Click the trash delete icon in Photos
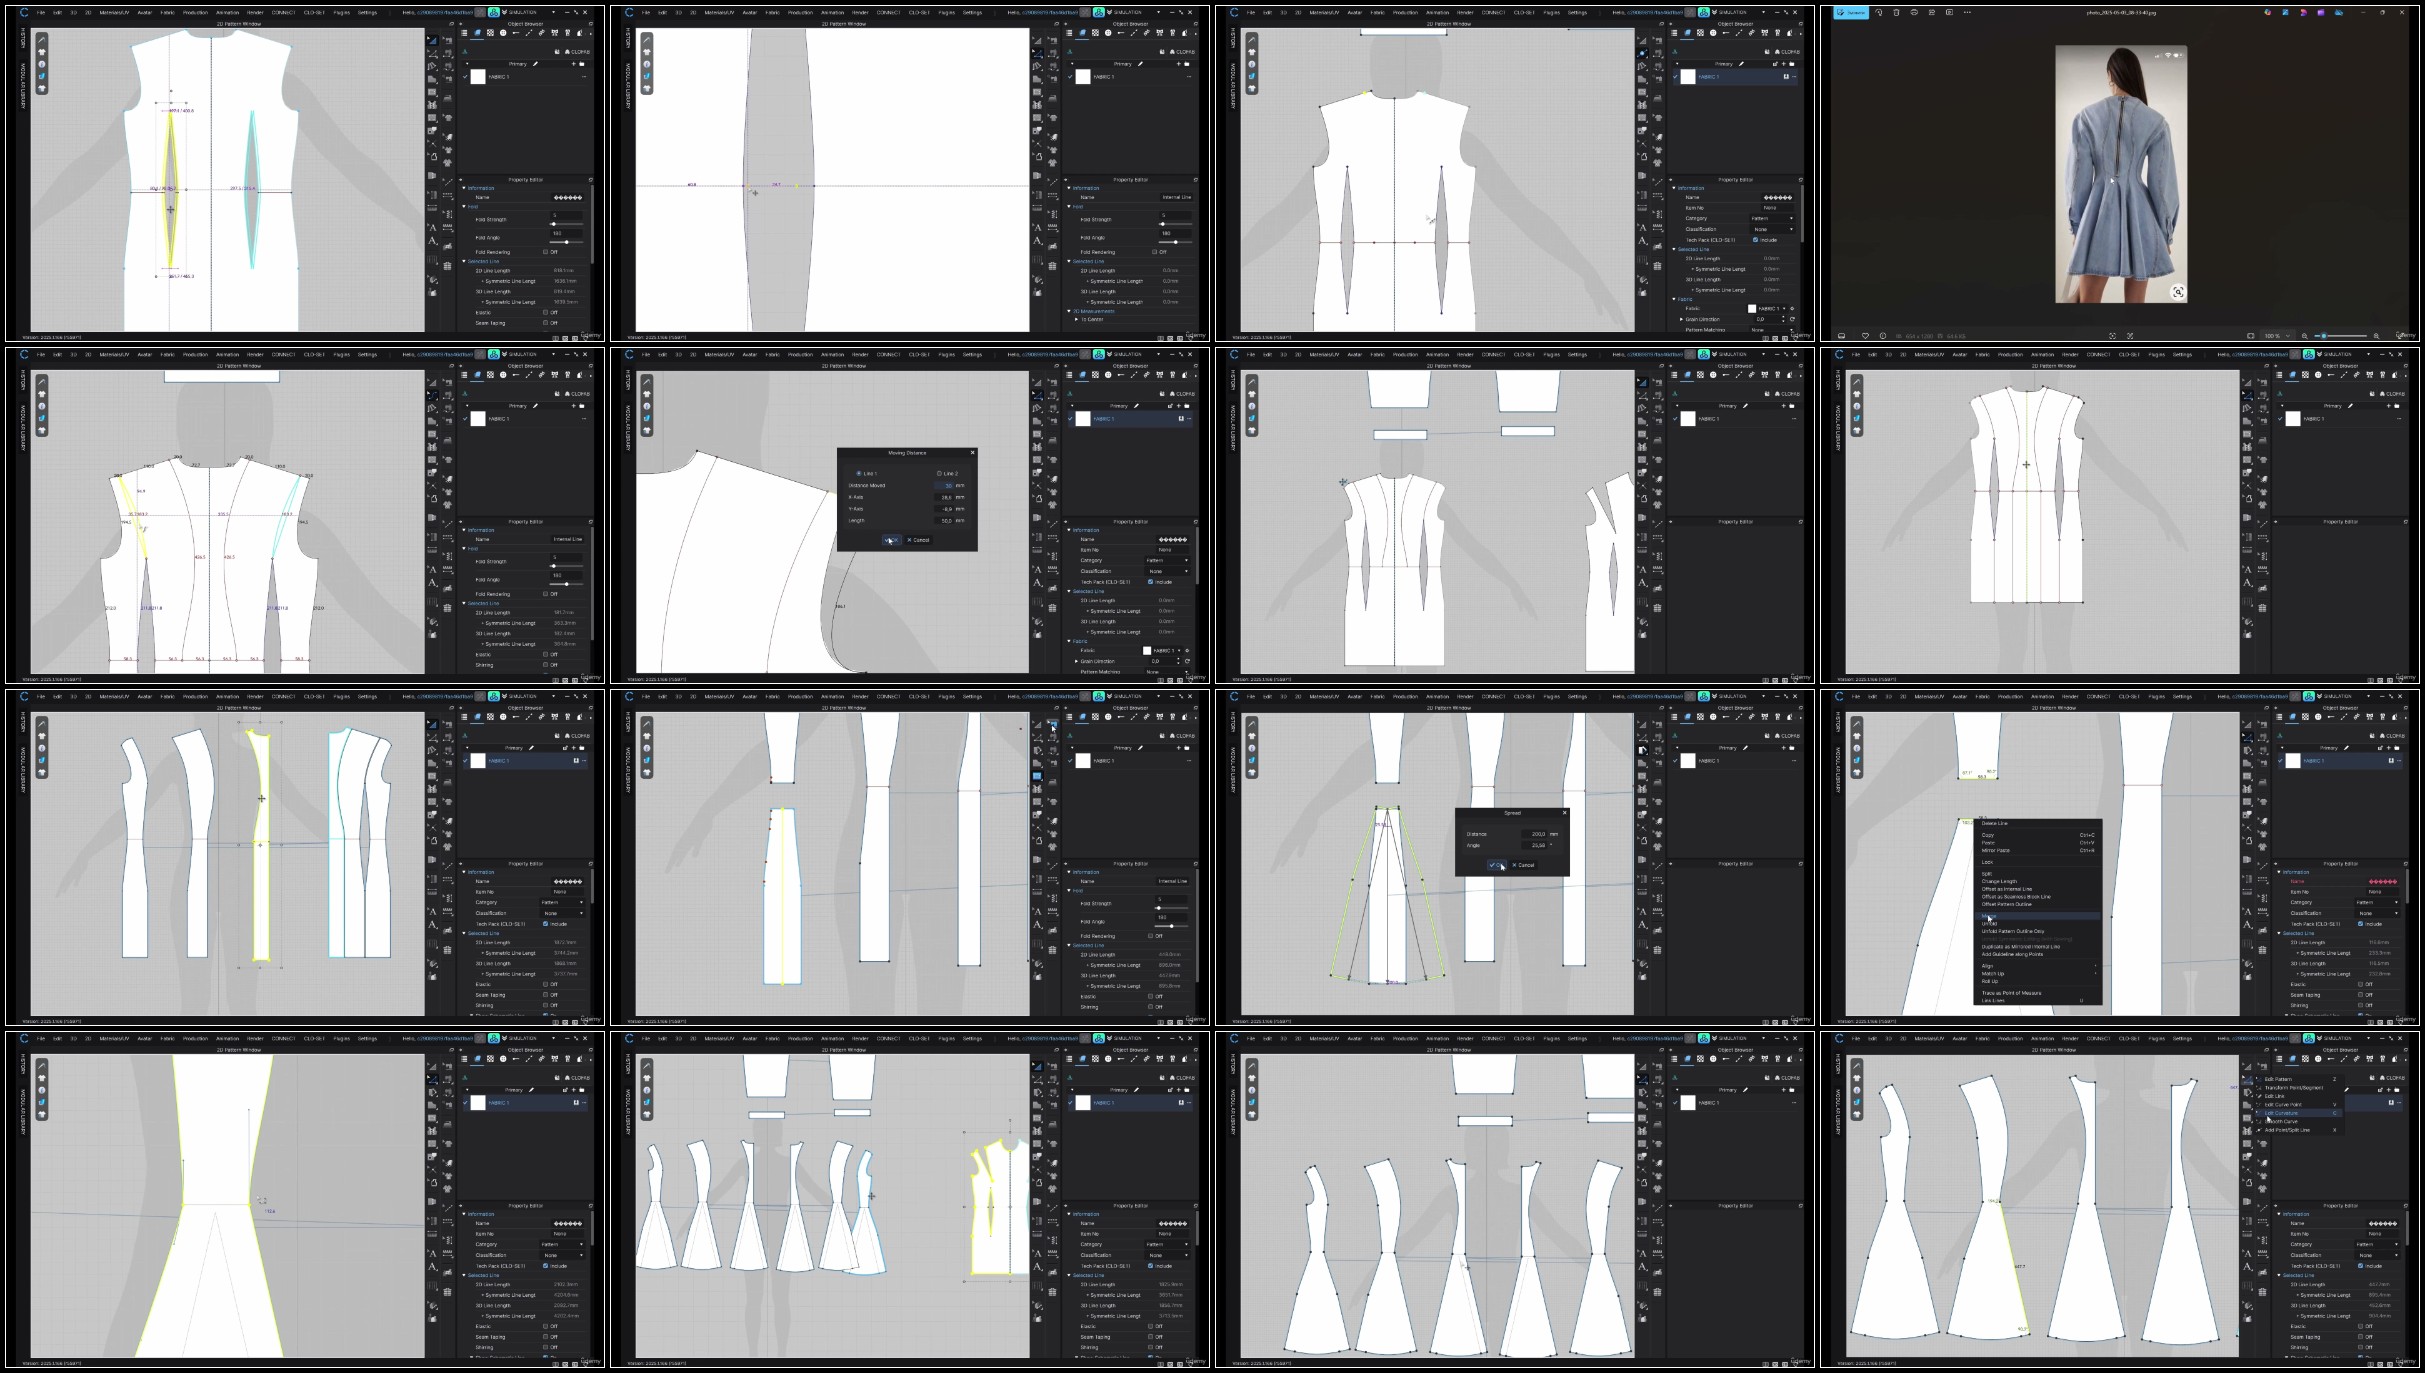 tap(1896, 13)
